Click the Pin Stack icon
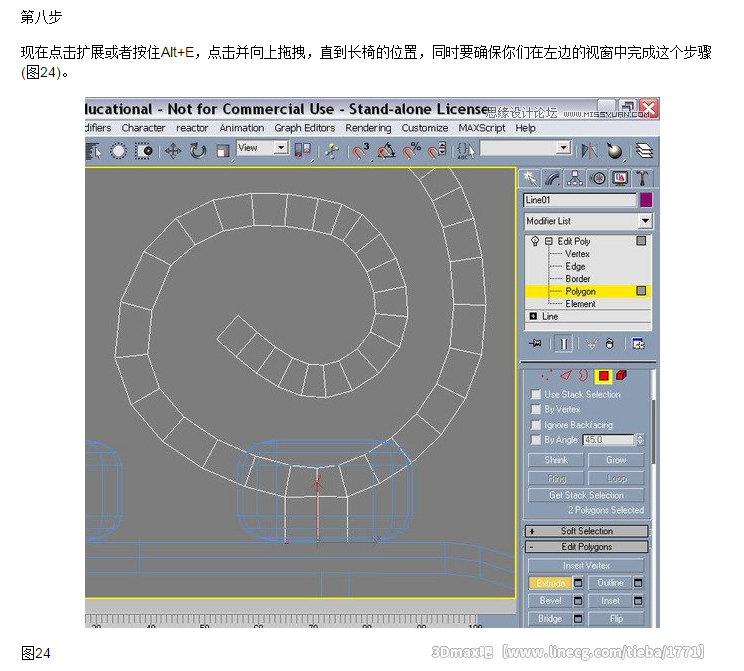This screenshot has height=671, width=744. point(536,343)
